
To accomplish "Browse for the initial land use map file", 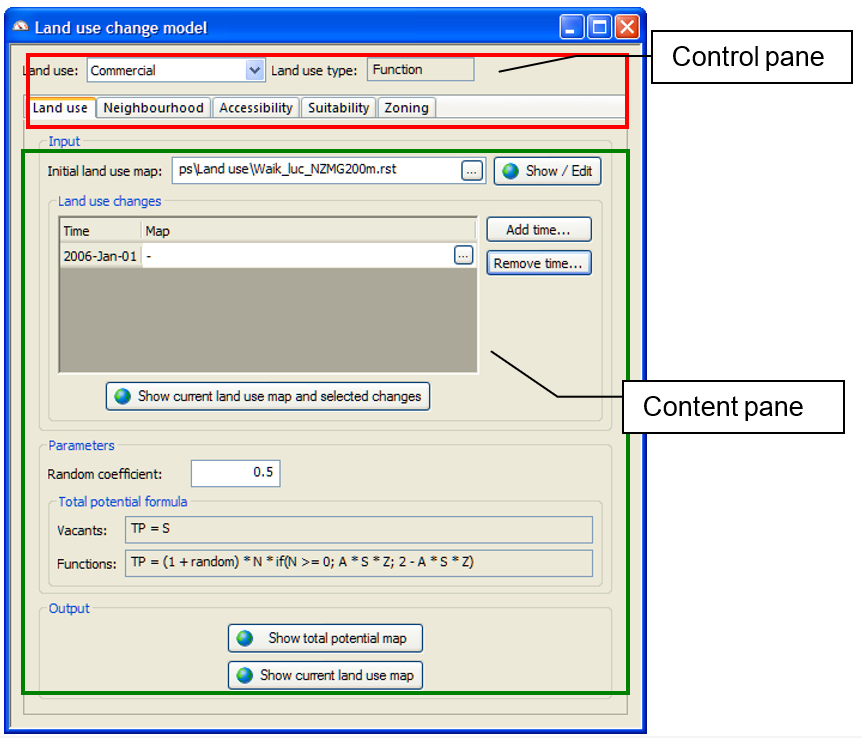I will (472, 171).
